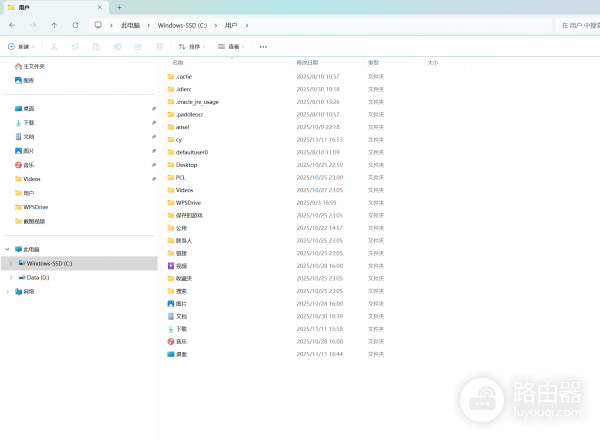
Task: Expand Data (D:) in sidebar tree
Action: pos(11,277)
